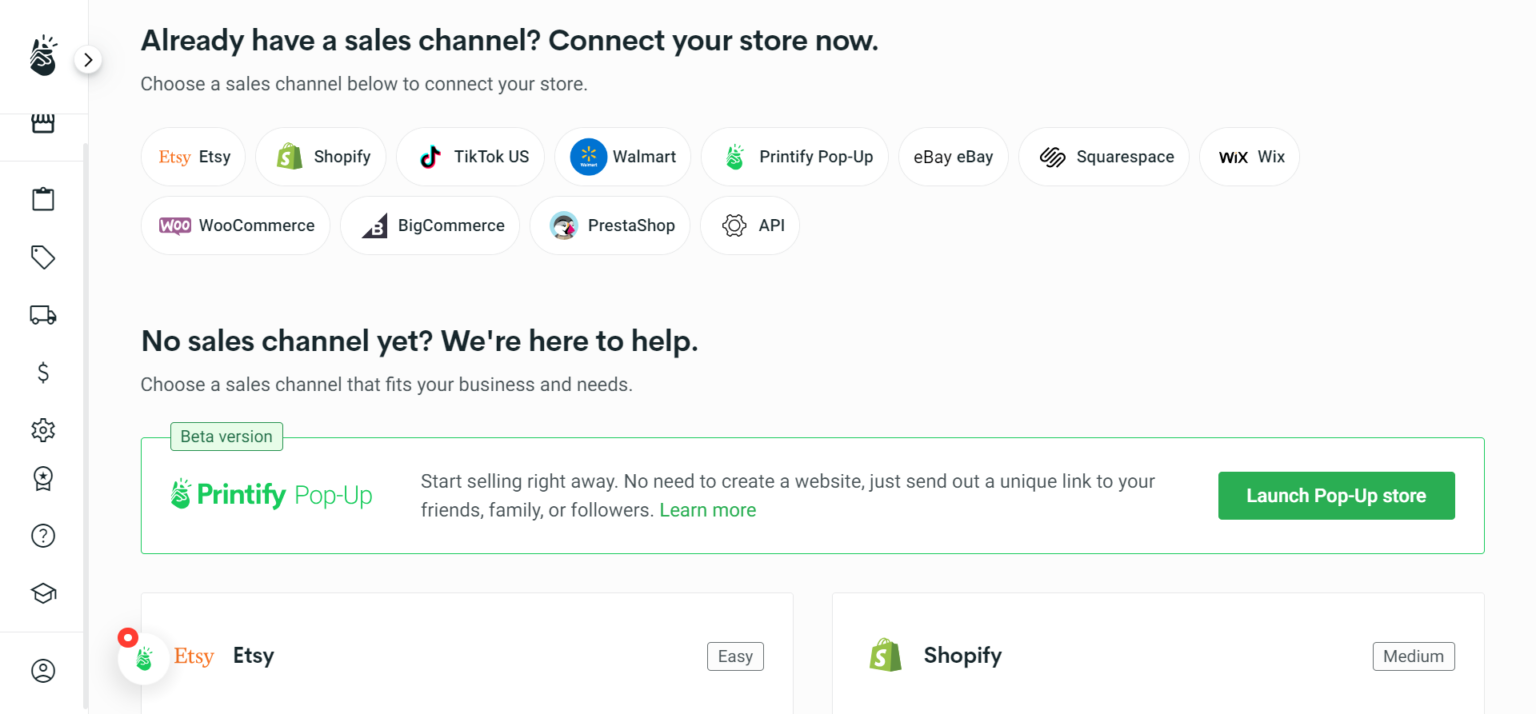Click the Printify logo at the top
Viewport: 1536px width, 714px height.
(43, 55)
